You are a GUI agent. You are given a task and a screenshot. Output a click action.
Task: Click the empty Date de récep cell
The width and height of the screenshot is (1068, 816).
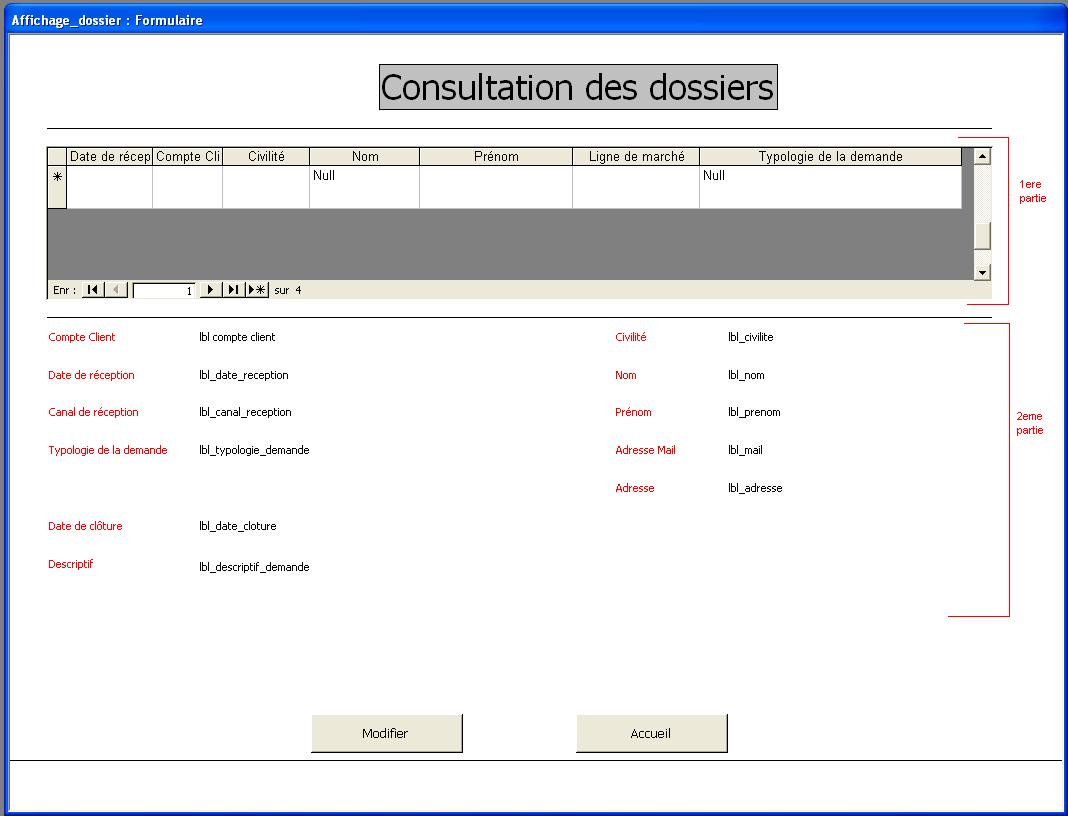click(x=110, y=187)
